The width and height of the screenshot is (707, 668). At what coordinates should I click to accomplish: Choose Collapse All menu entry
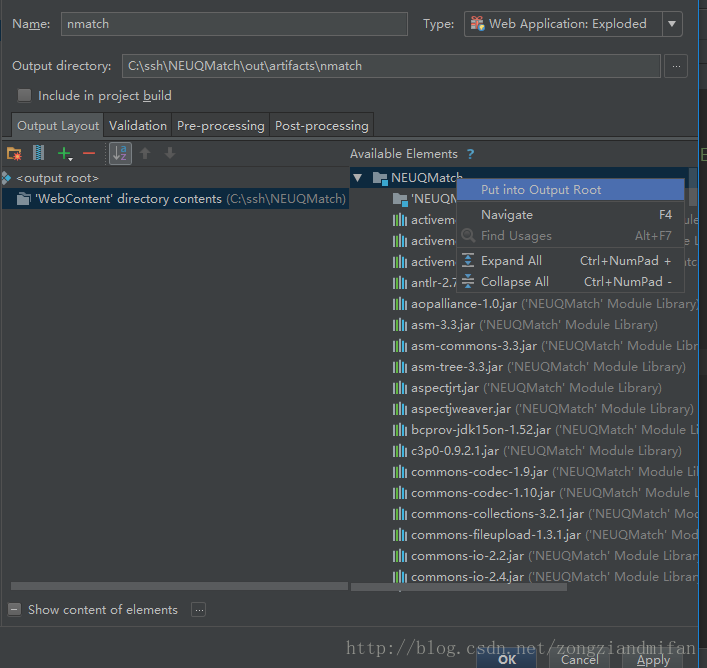click(570, 282)
